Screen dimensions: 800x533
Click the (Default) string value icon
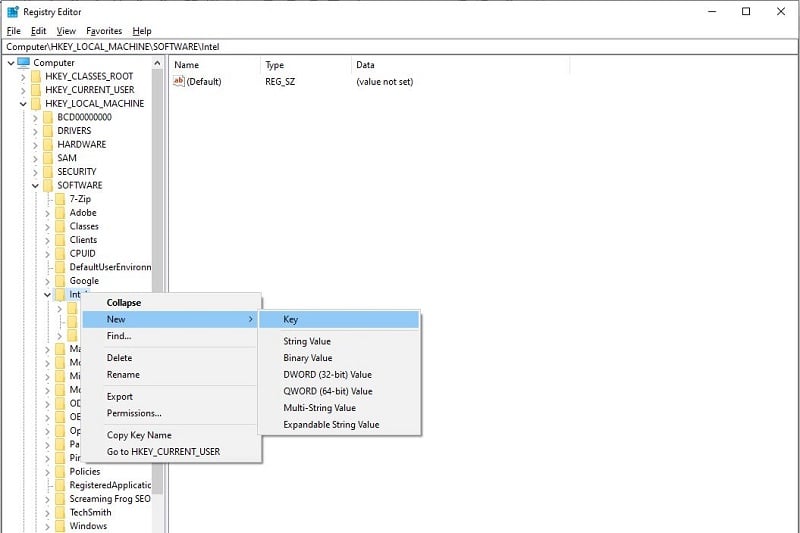pyautogui.click(x=179, y=81)
